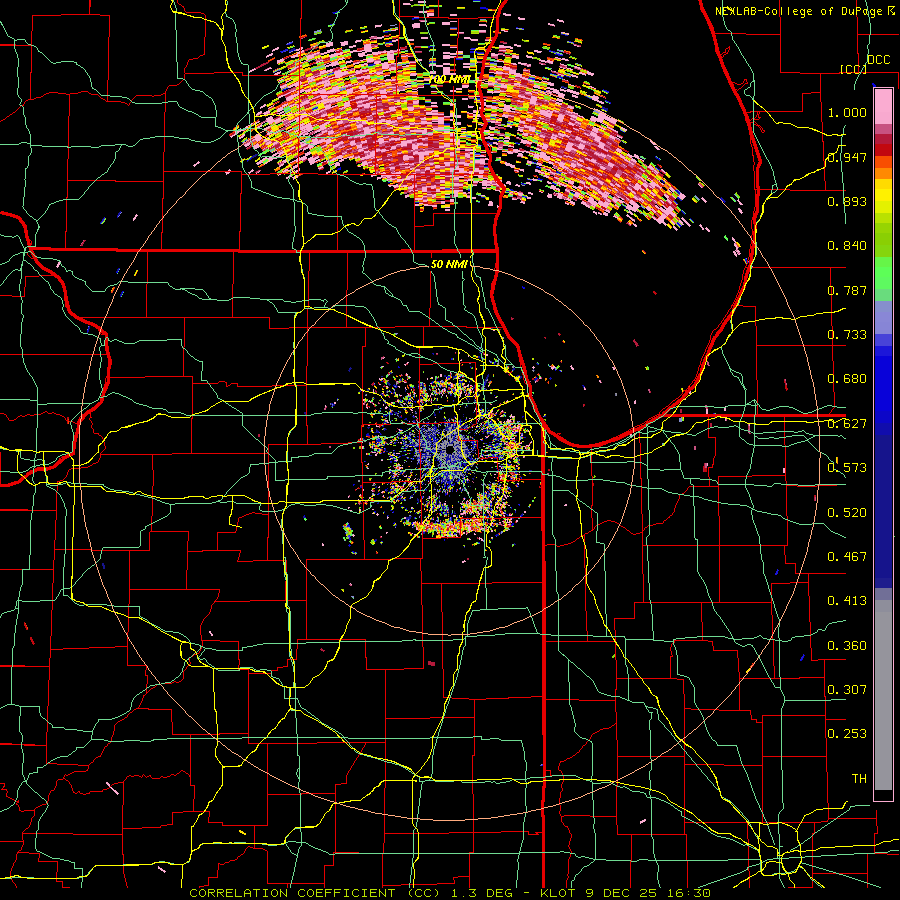Image resolution: width=900 pixels, height=900 pixels.
Task: Click the 0.733 scale value
Action: 847,335
